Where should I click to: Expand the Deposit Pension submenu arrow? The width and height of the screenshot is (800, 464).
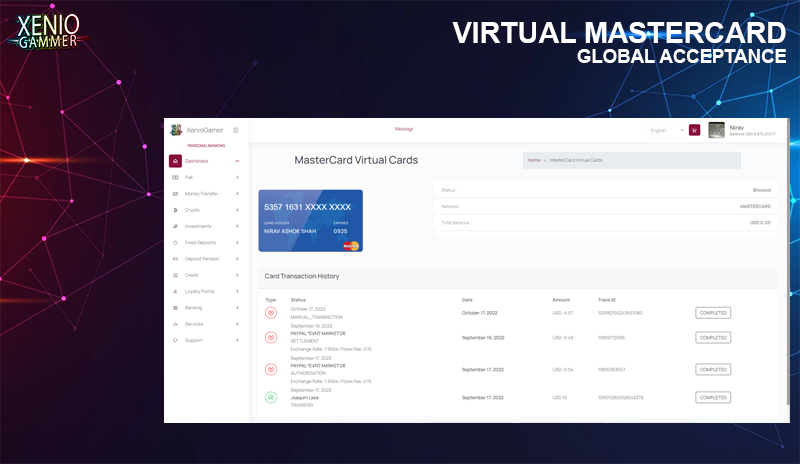click(237, 259)
